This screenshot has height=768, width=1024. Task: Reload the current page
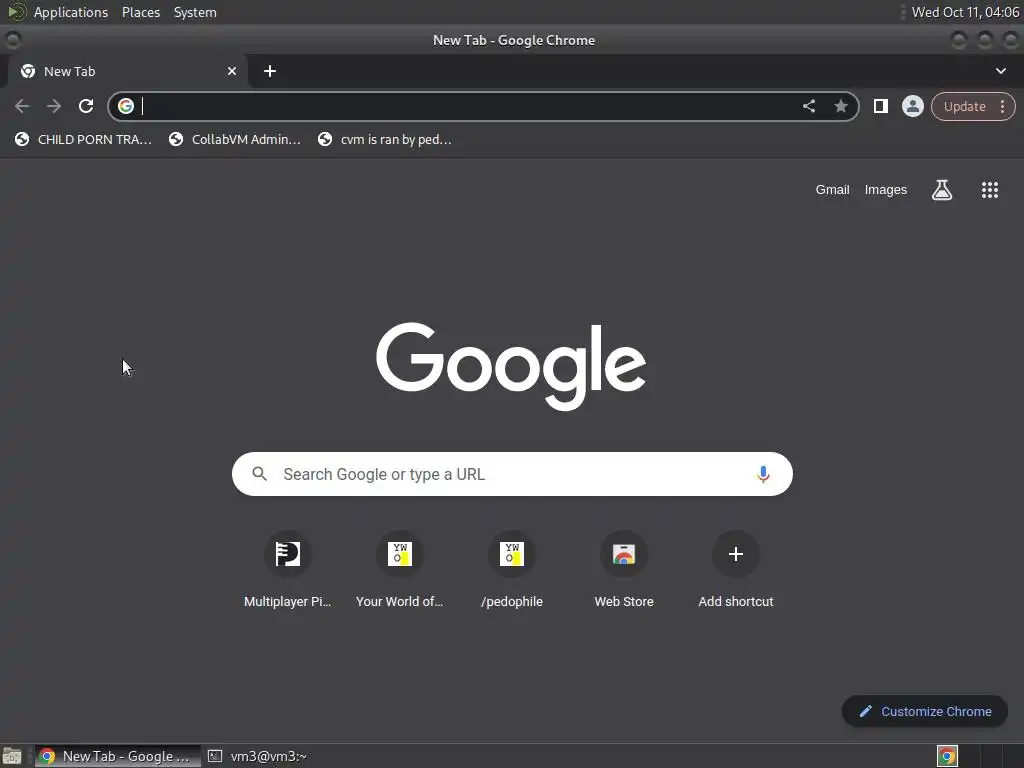pyautogui.click(x=86, y=106)
